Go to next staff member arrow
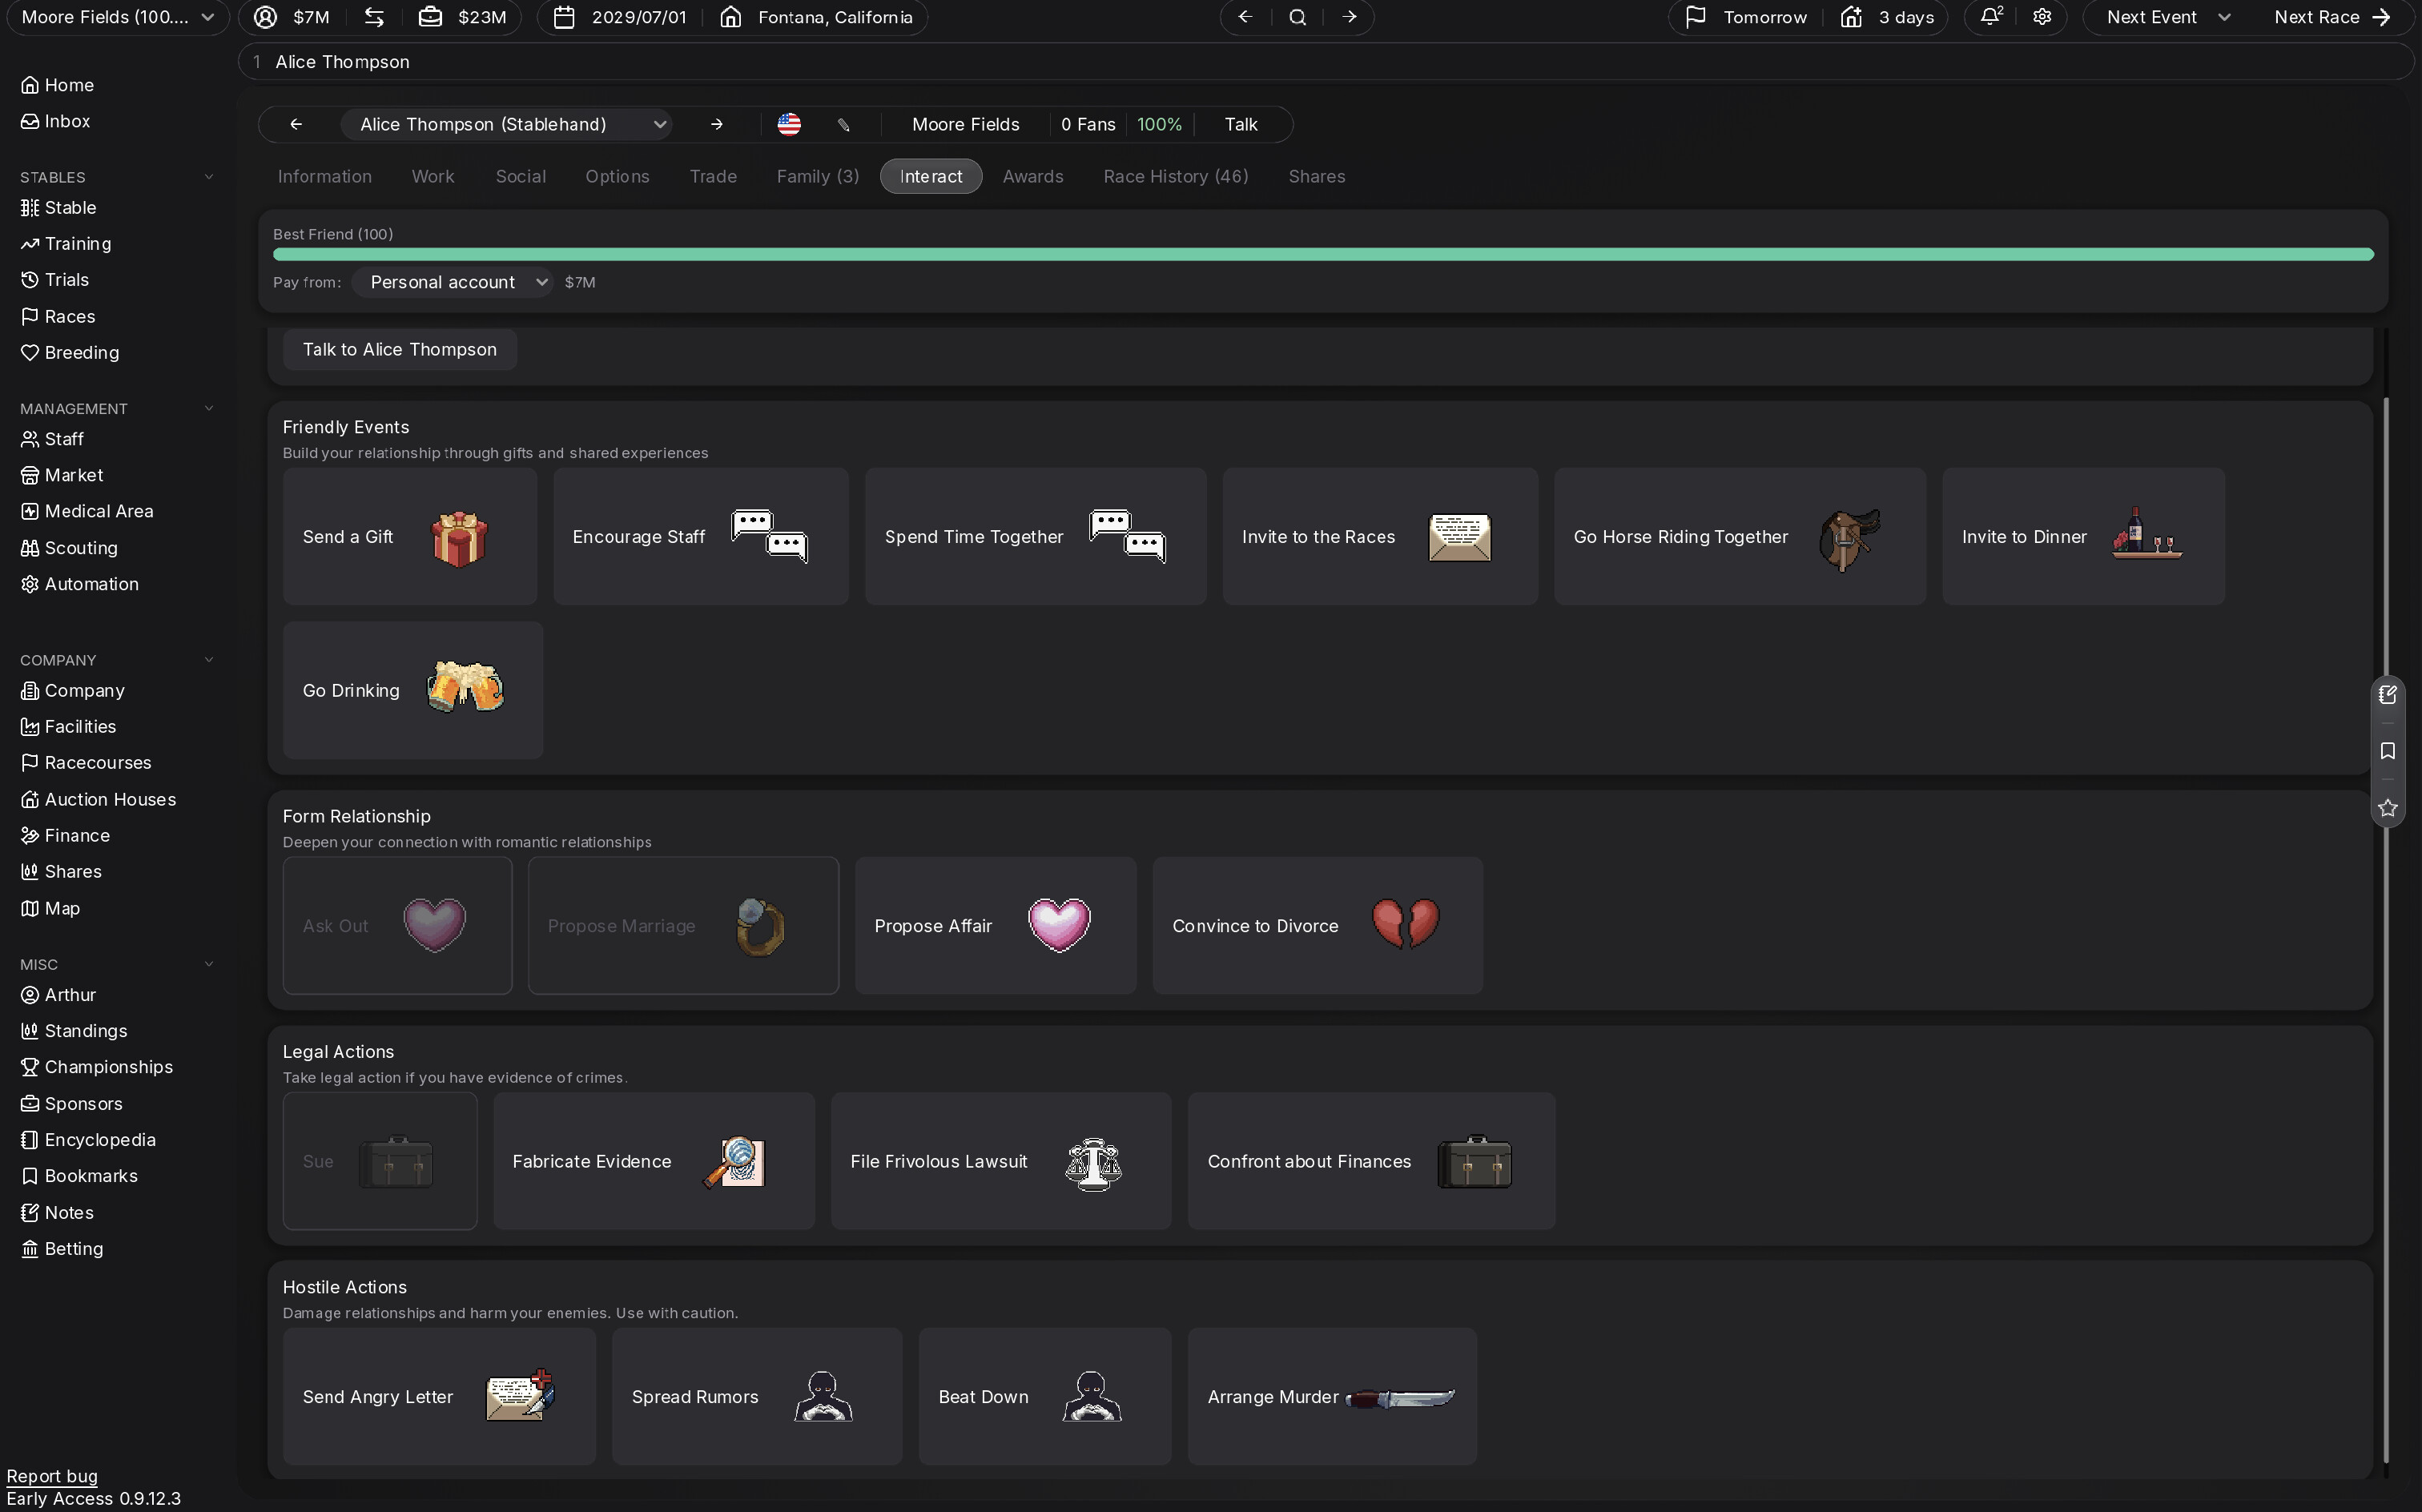The image size is (2422, 1512). (716, 124)
